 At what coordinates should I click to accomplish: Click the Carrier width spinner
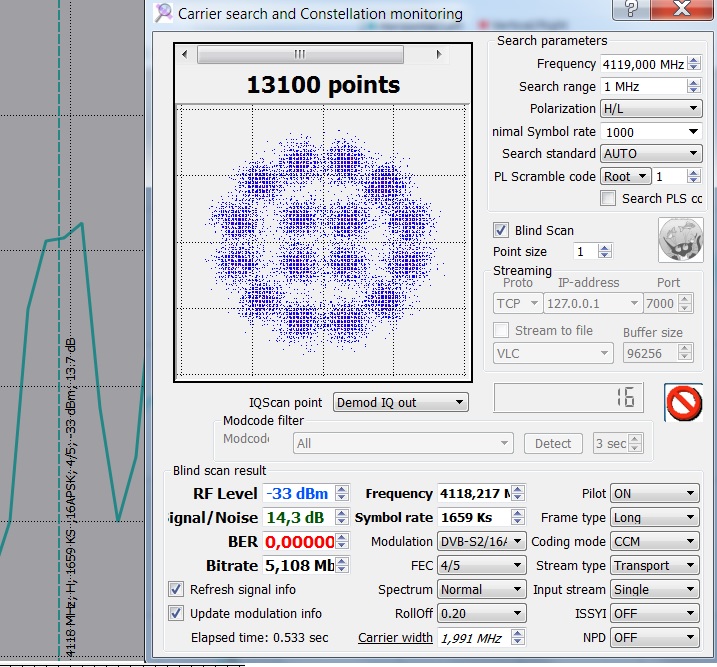point(518,637)
